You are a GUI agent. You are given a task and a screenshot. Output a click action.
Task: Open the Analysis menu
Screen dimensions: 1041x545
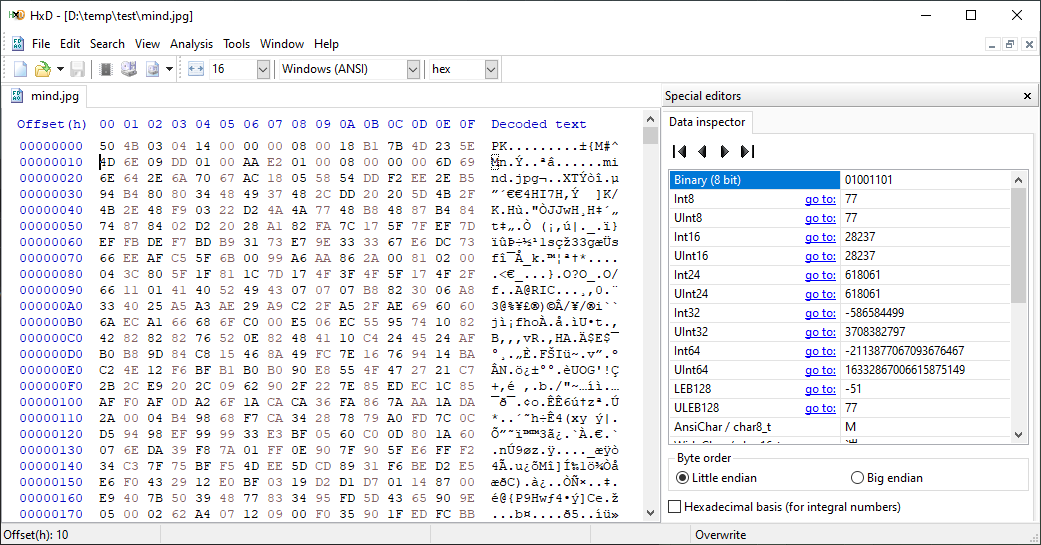(191, 44)
